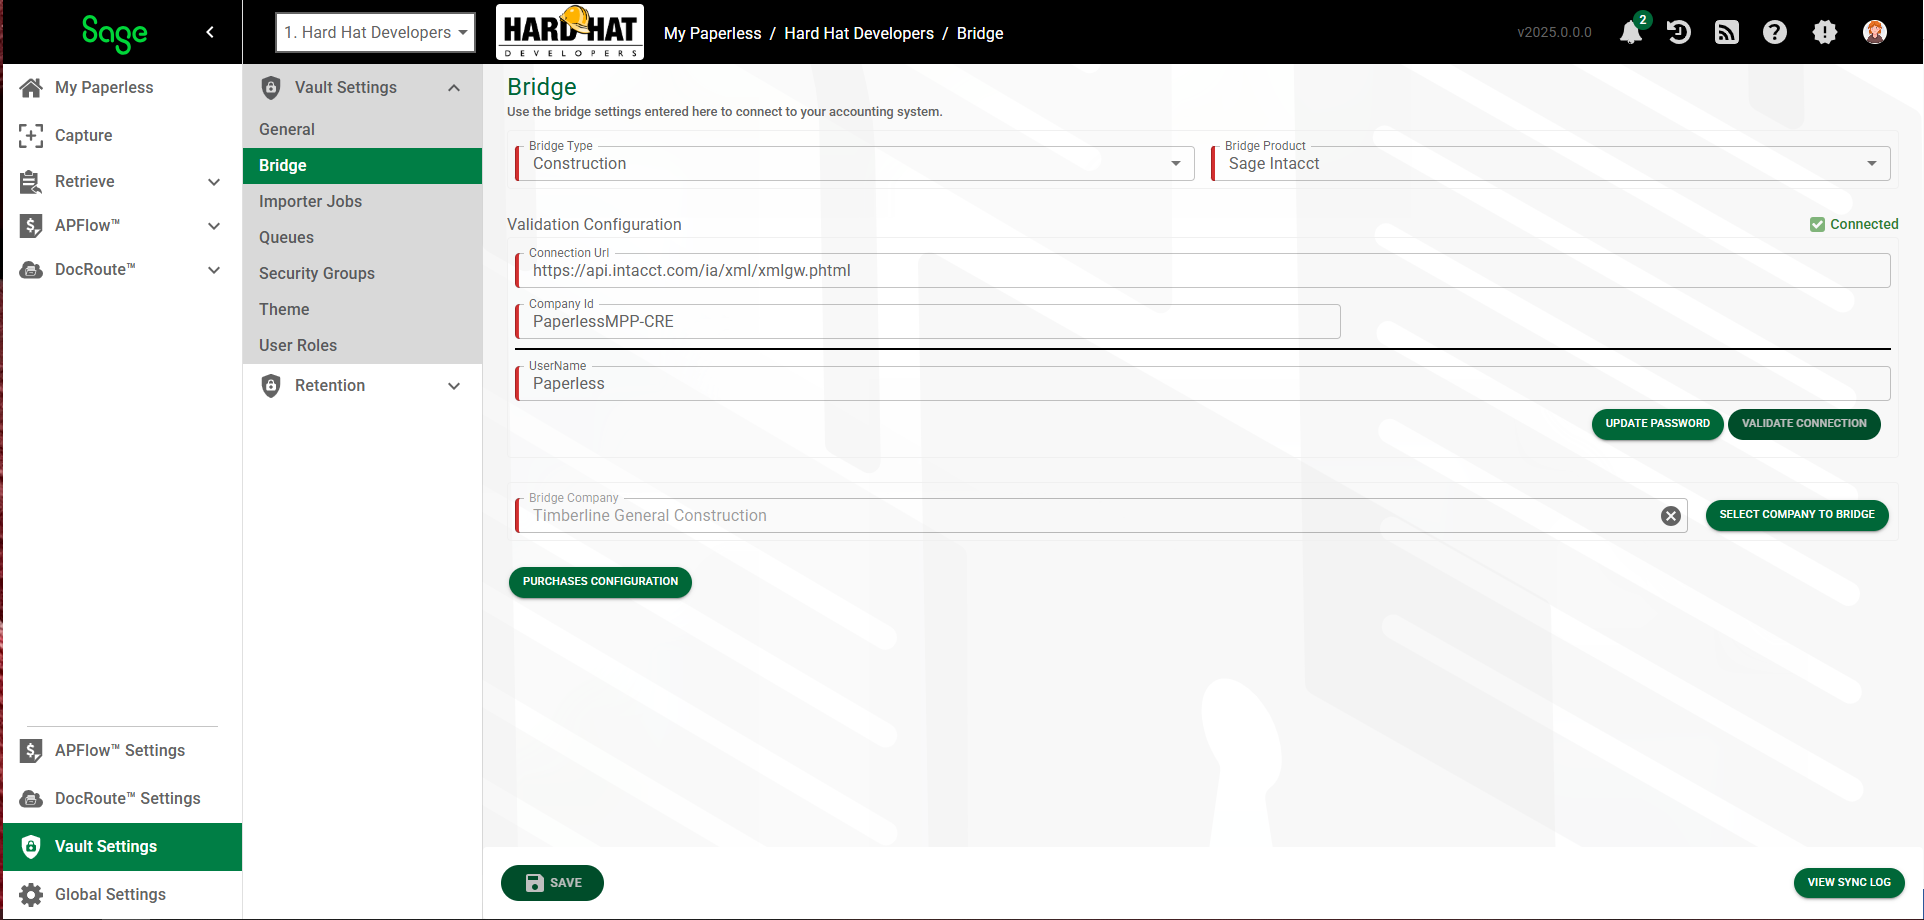Viewport: 1924px width, 920px height.
Task: Click the APFlow dollar icon
Action: [31, 226]
